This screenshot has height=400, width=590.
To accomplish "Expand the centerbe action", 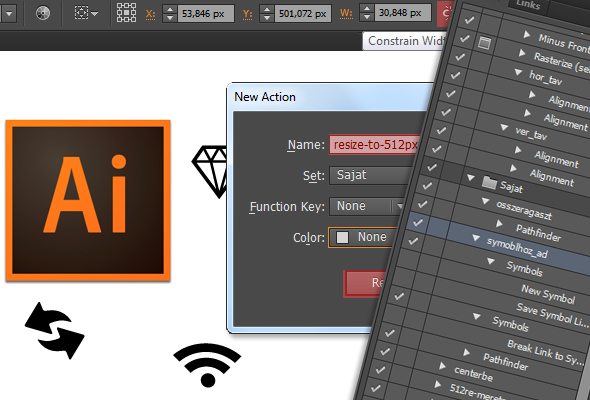I will [x=442, y=365].
